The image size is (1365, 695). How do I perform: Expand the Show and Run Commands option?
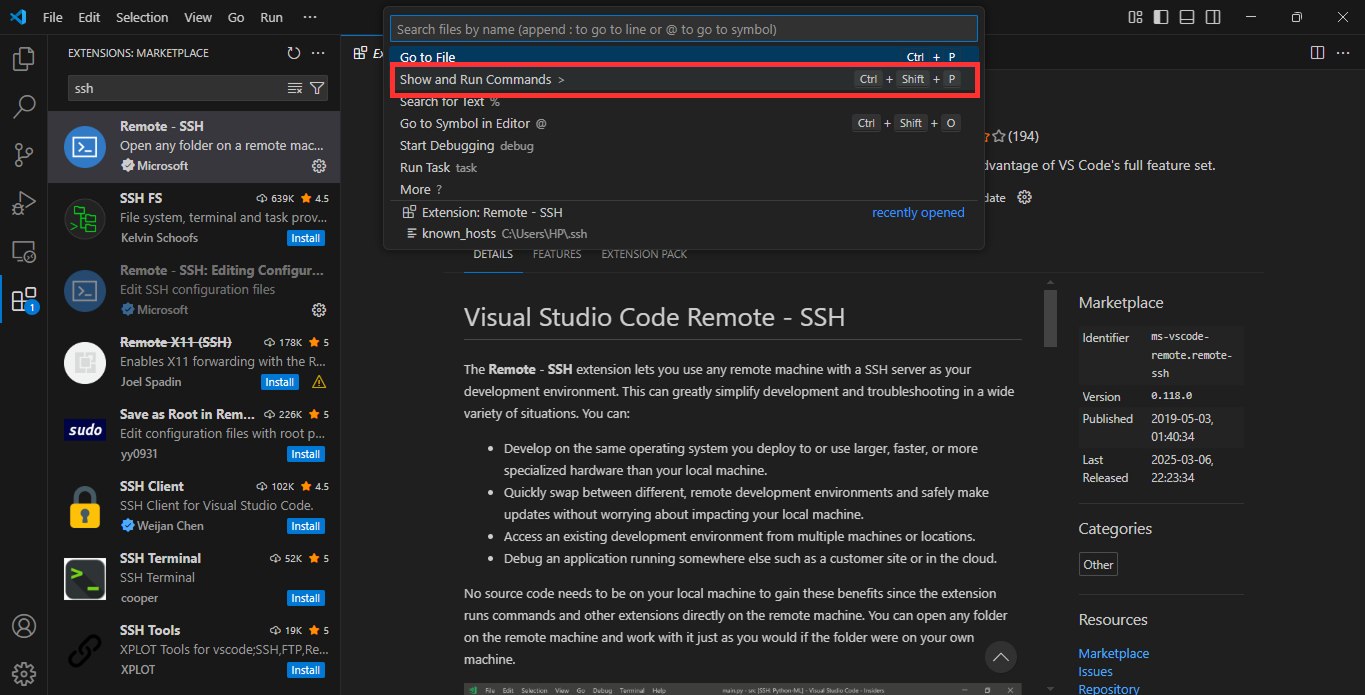475,79
